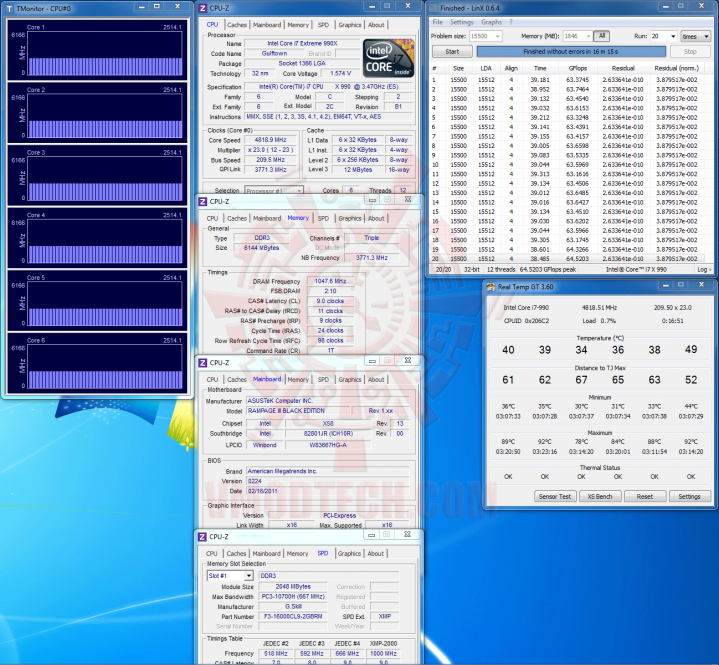Click the Log button in LinX status bar

(704, 270)
